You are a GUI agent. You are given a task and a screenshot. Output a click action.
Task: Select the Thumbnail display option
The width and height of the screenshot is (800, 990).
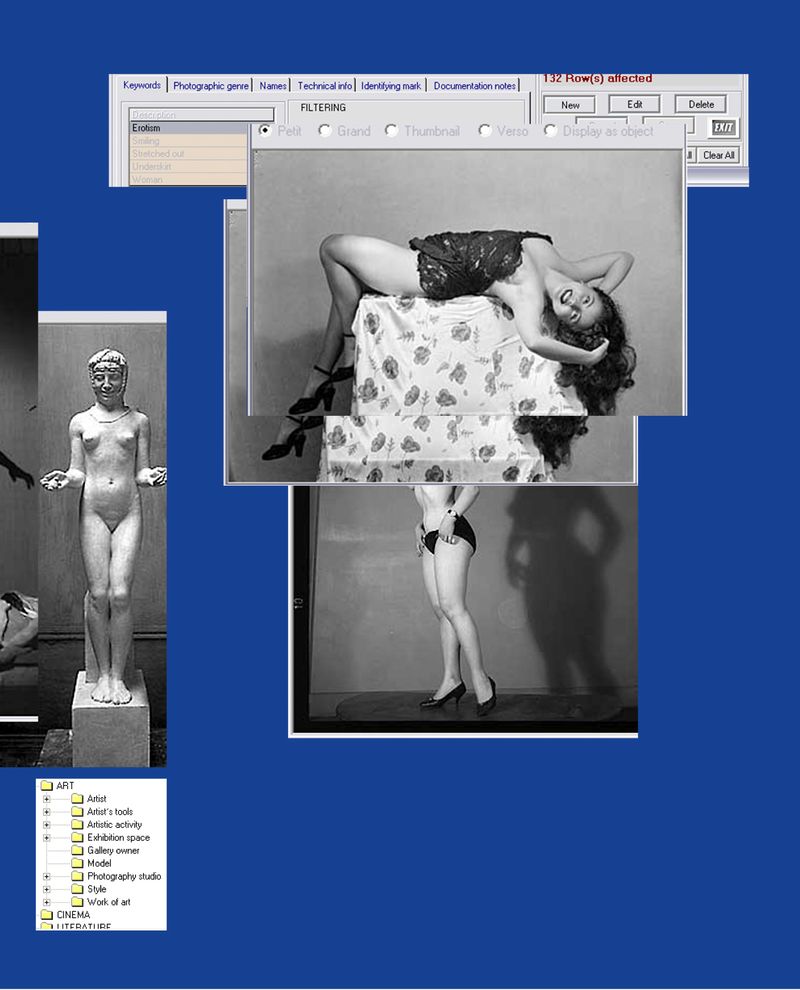pyautogui.click(x=391, y=131)
